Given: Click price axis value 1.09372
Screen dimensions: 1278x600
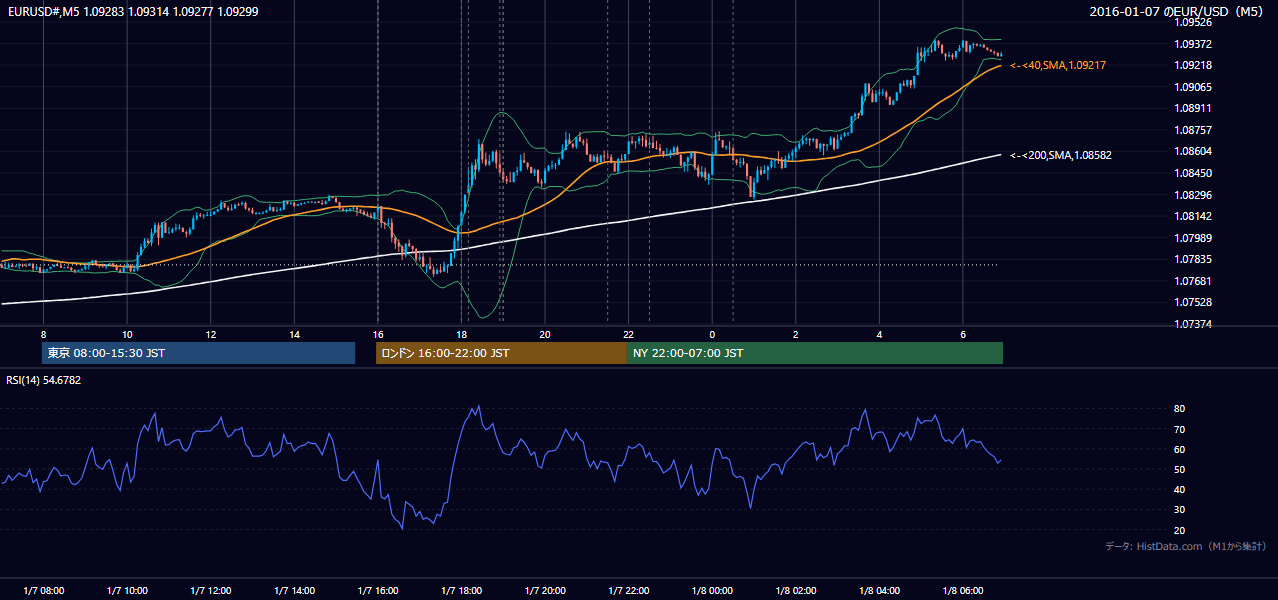Looking at the screenshot, I should [x=1193, y=44].
